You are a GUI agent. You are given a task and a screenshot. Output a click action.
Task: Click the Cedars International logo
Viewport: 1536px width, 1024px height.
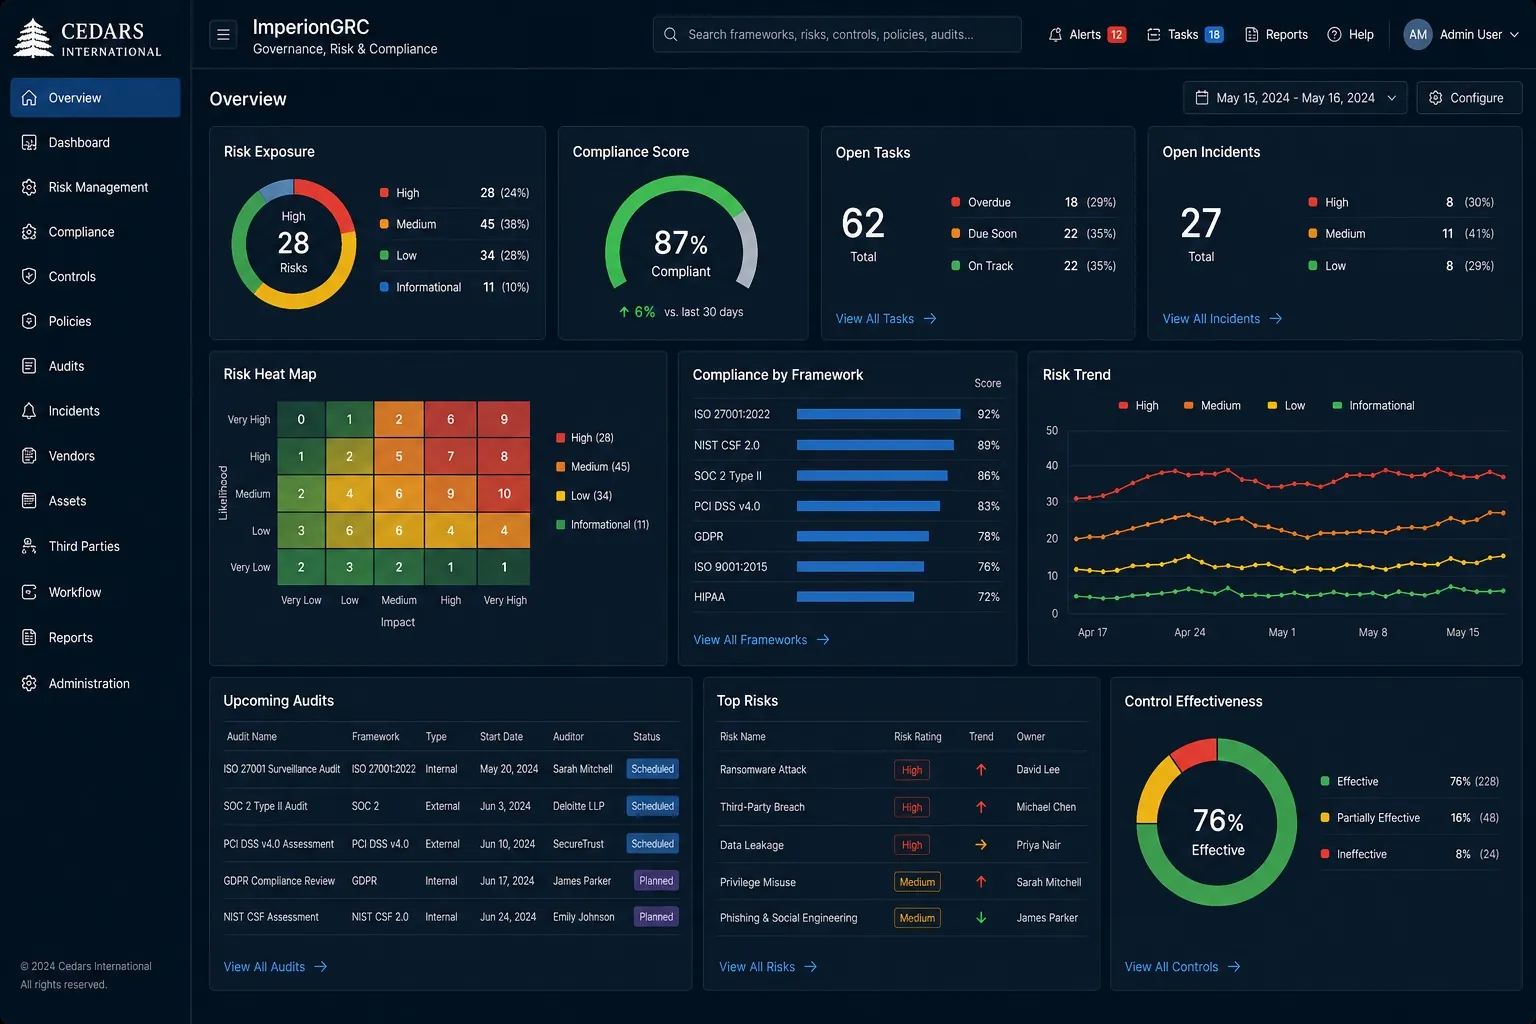click(x=87, y=38)
